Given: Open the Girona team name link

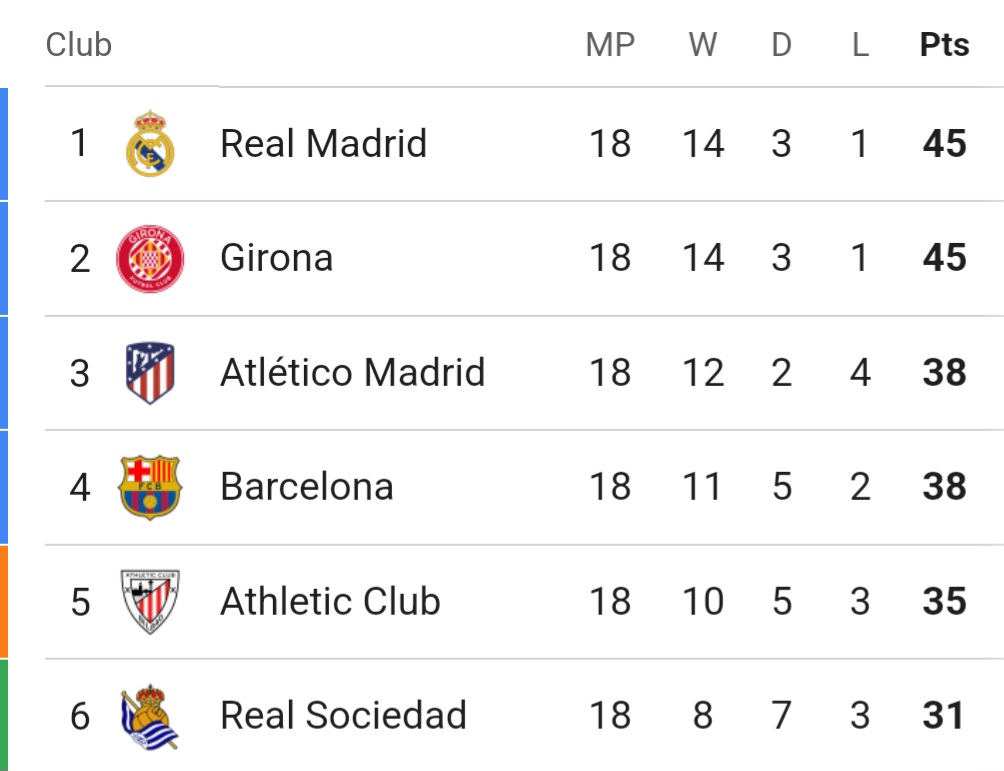Looking at the screenshot, I should pyautogui.click(x=277, y=258).
